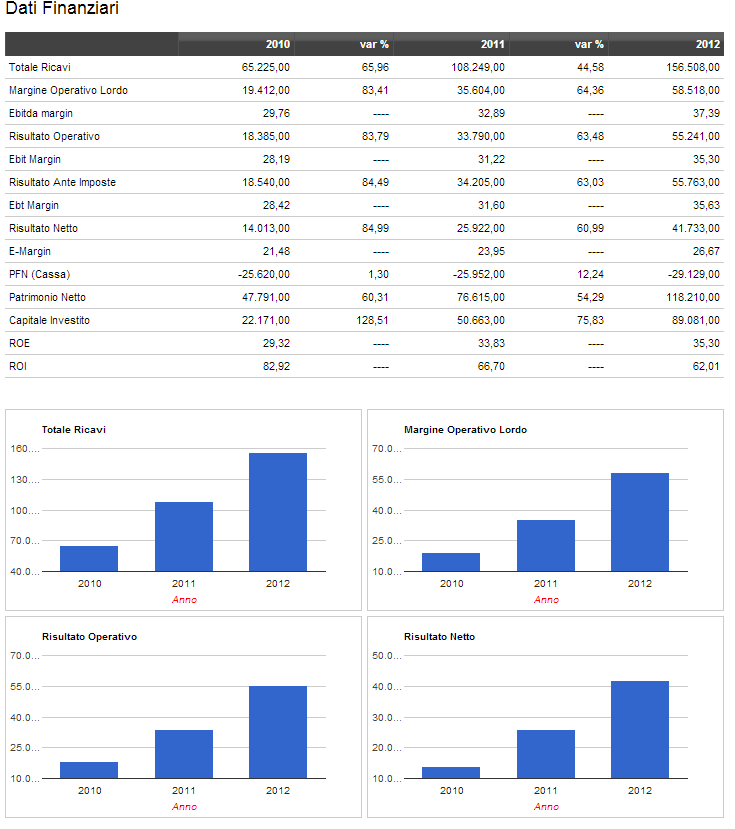The image size is (735, 829).
Task: Click the value 62,01
Action: coord(706,366)
